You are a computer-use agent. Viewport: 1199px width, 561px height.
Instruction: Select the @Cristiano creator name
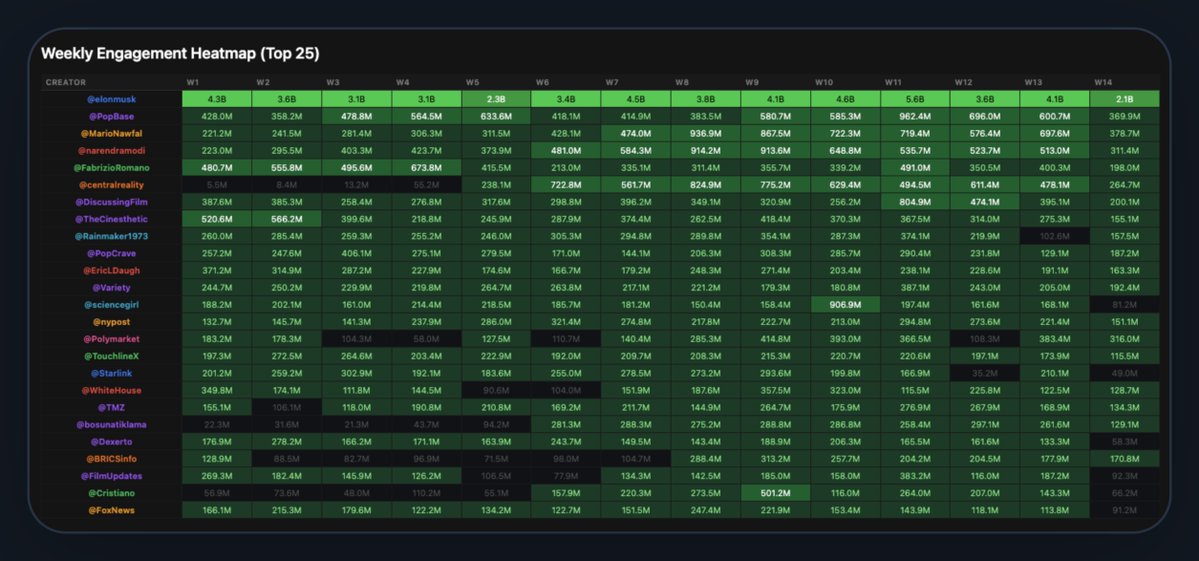(112, 493)
